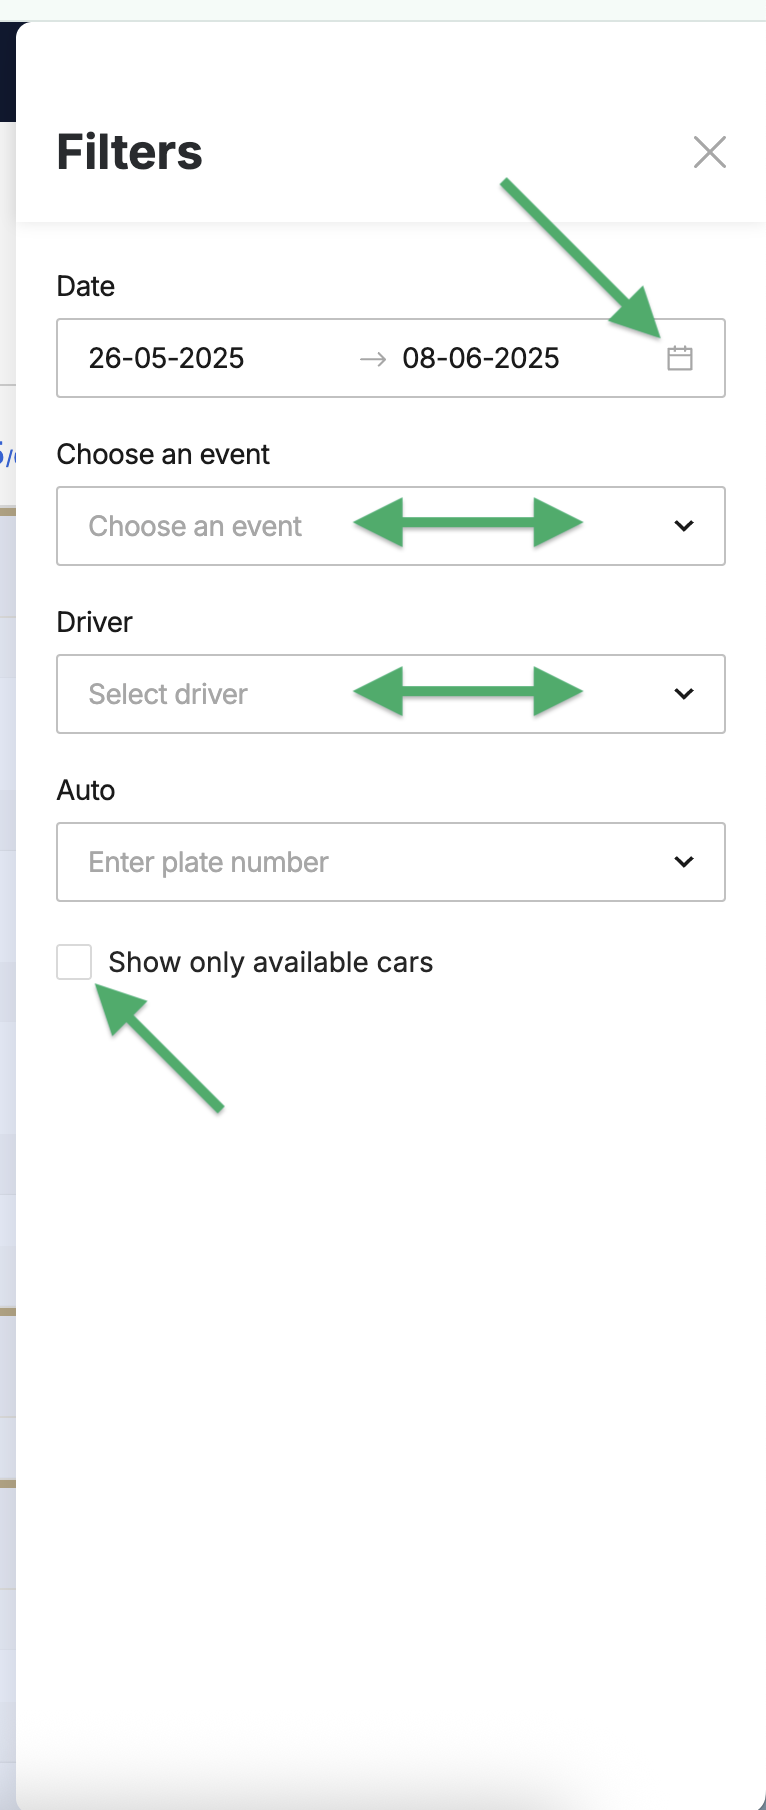Image resolution: width=766 pixels, height=1810 pixels.
Task: Expand the Enter plate number chevron
Action: [684, 862]
